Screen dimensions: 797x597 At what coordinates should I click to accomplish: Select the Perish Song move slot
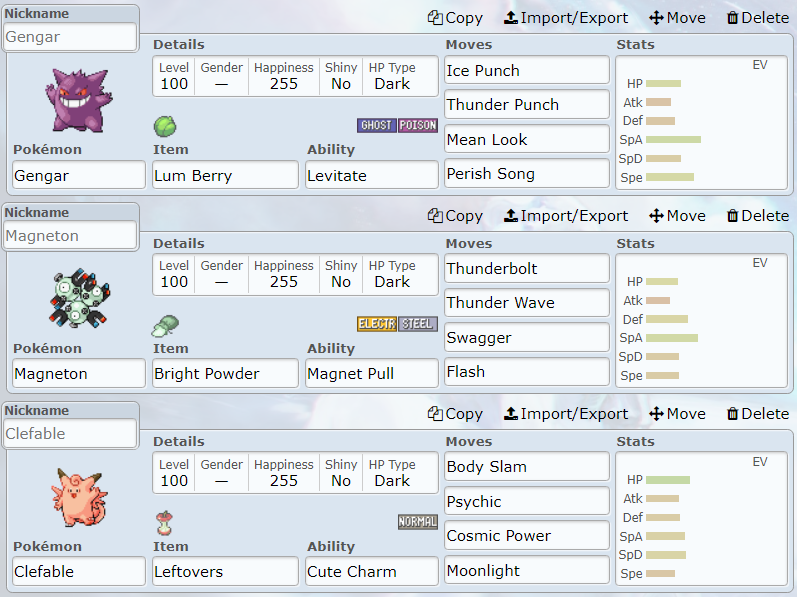pos(527,174)
